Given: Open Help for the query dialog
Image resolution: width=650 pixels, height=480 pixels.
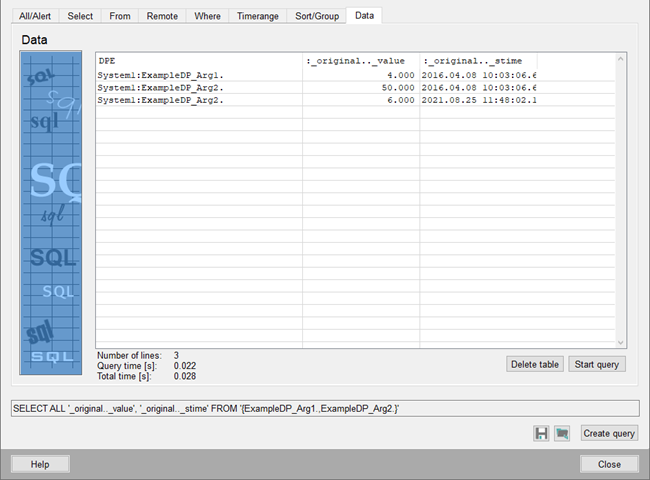Looking at the screenshot, I should point(40,464).
